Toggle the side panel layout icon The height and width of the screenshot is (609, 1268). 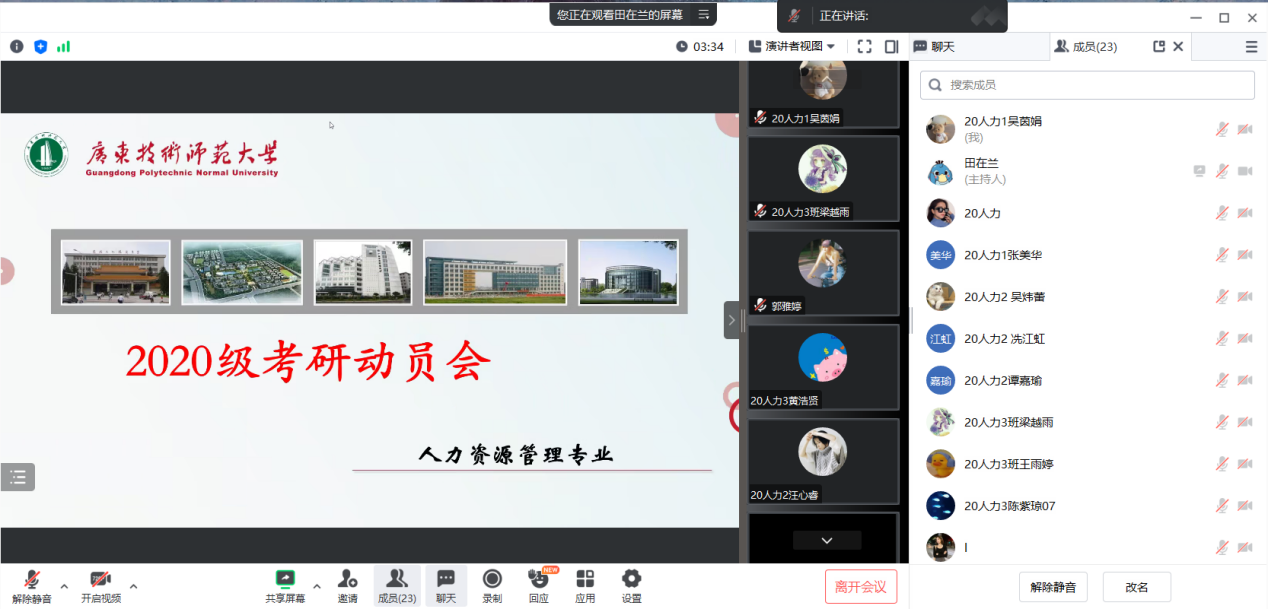pos(891,46)
